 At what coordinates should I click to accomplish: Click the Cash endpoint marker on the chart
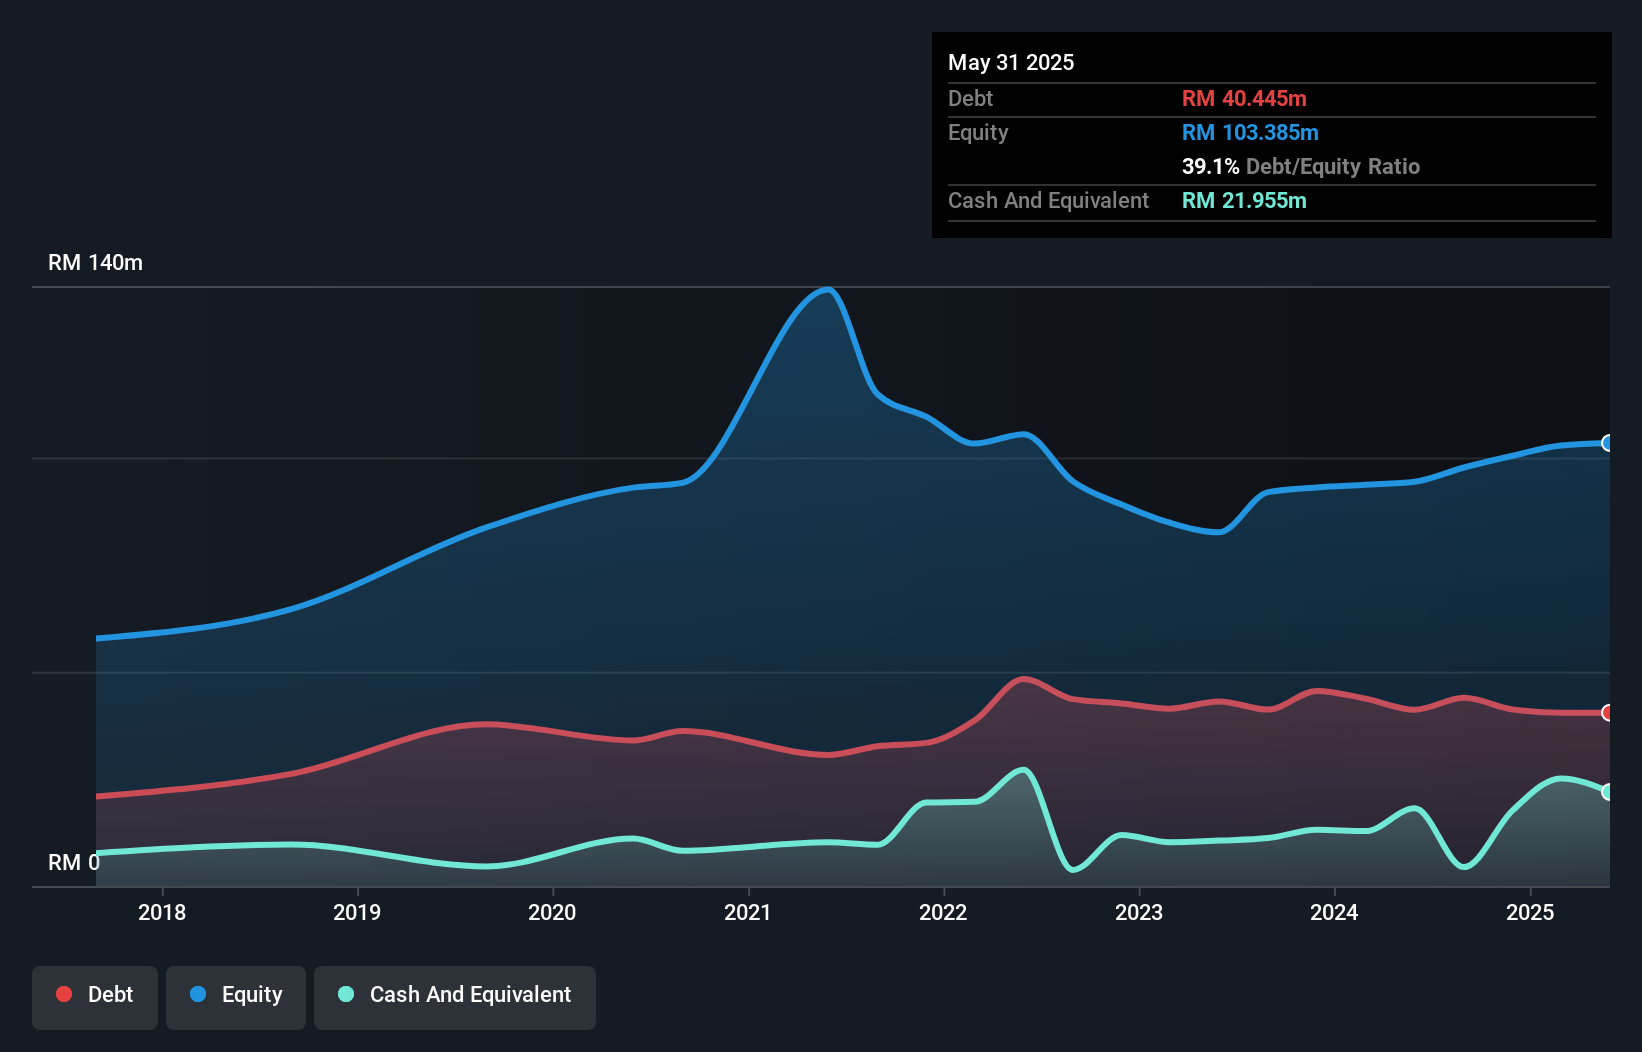1606,790
